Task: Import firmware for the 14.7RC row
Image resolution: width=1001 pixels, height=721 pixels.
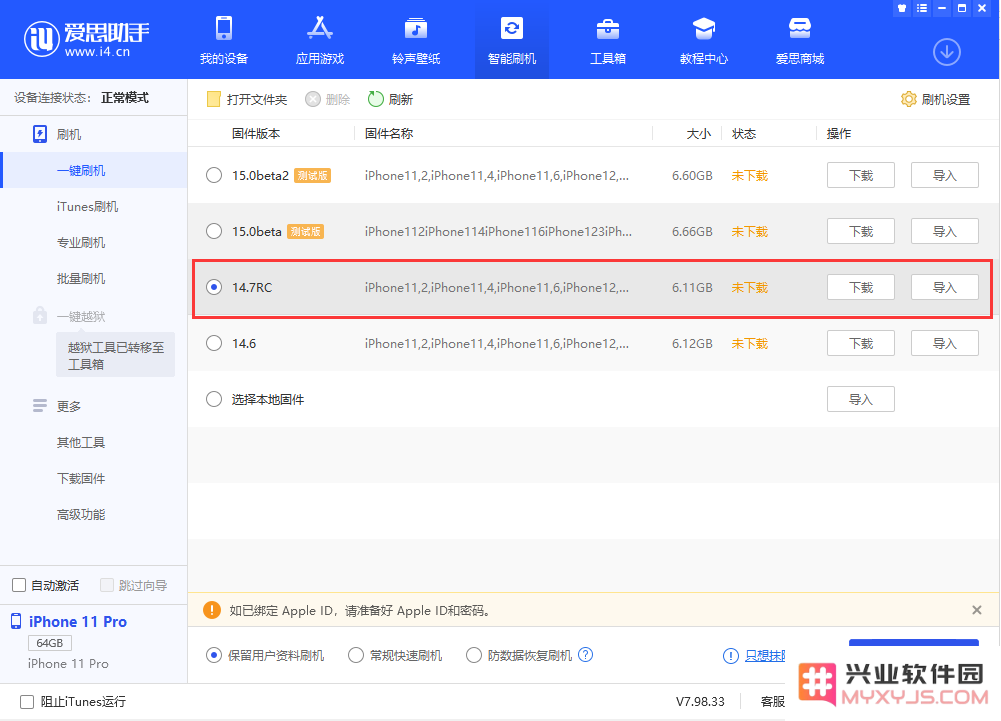Action: tap(944, 287)
